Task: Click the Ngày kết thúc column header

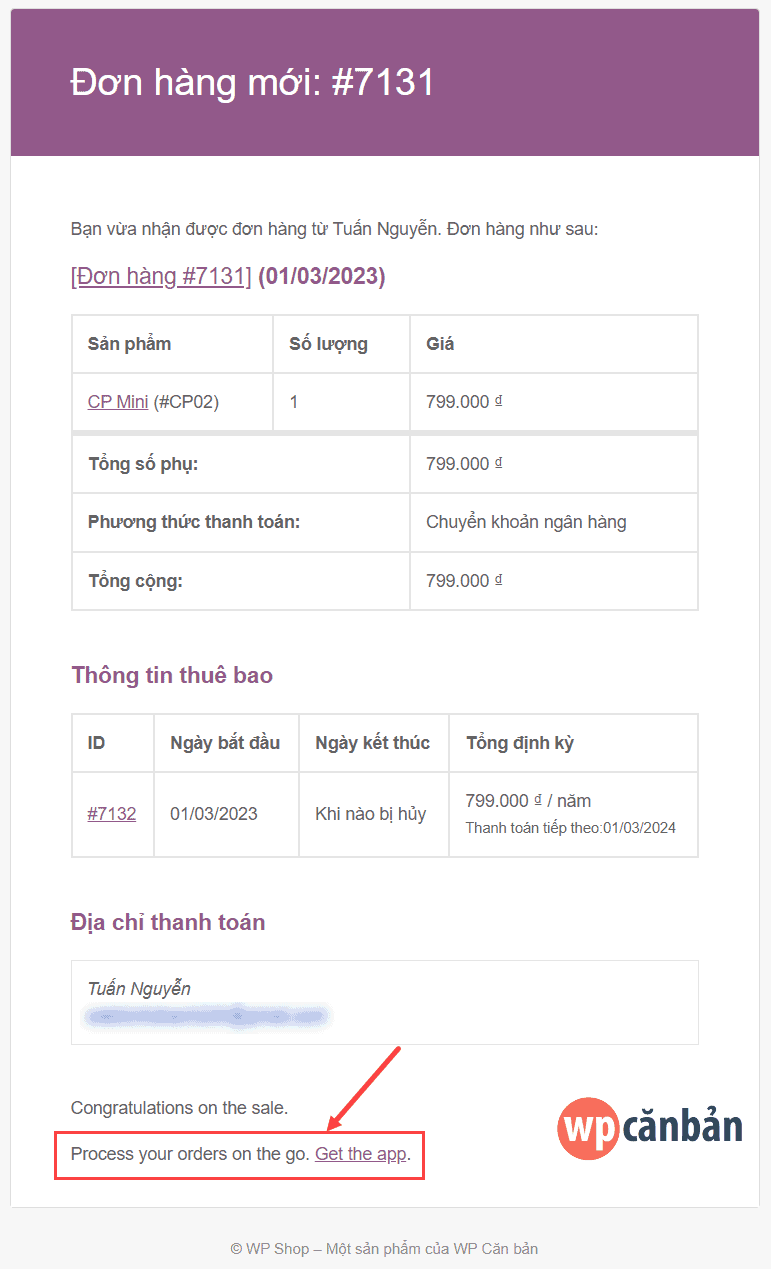Action: tap(372, 743)
